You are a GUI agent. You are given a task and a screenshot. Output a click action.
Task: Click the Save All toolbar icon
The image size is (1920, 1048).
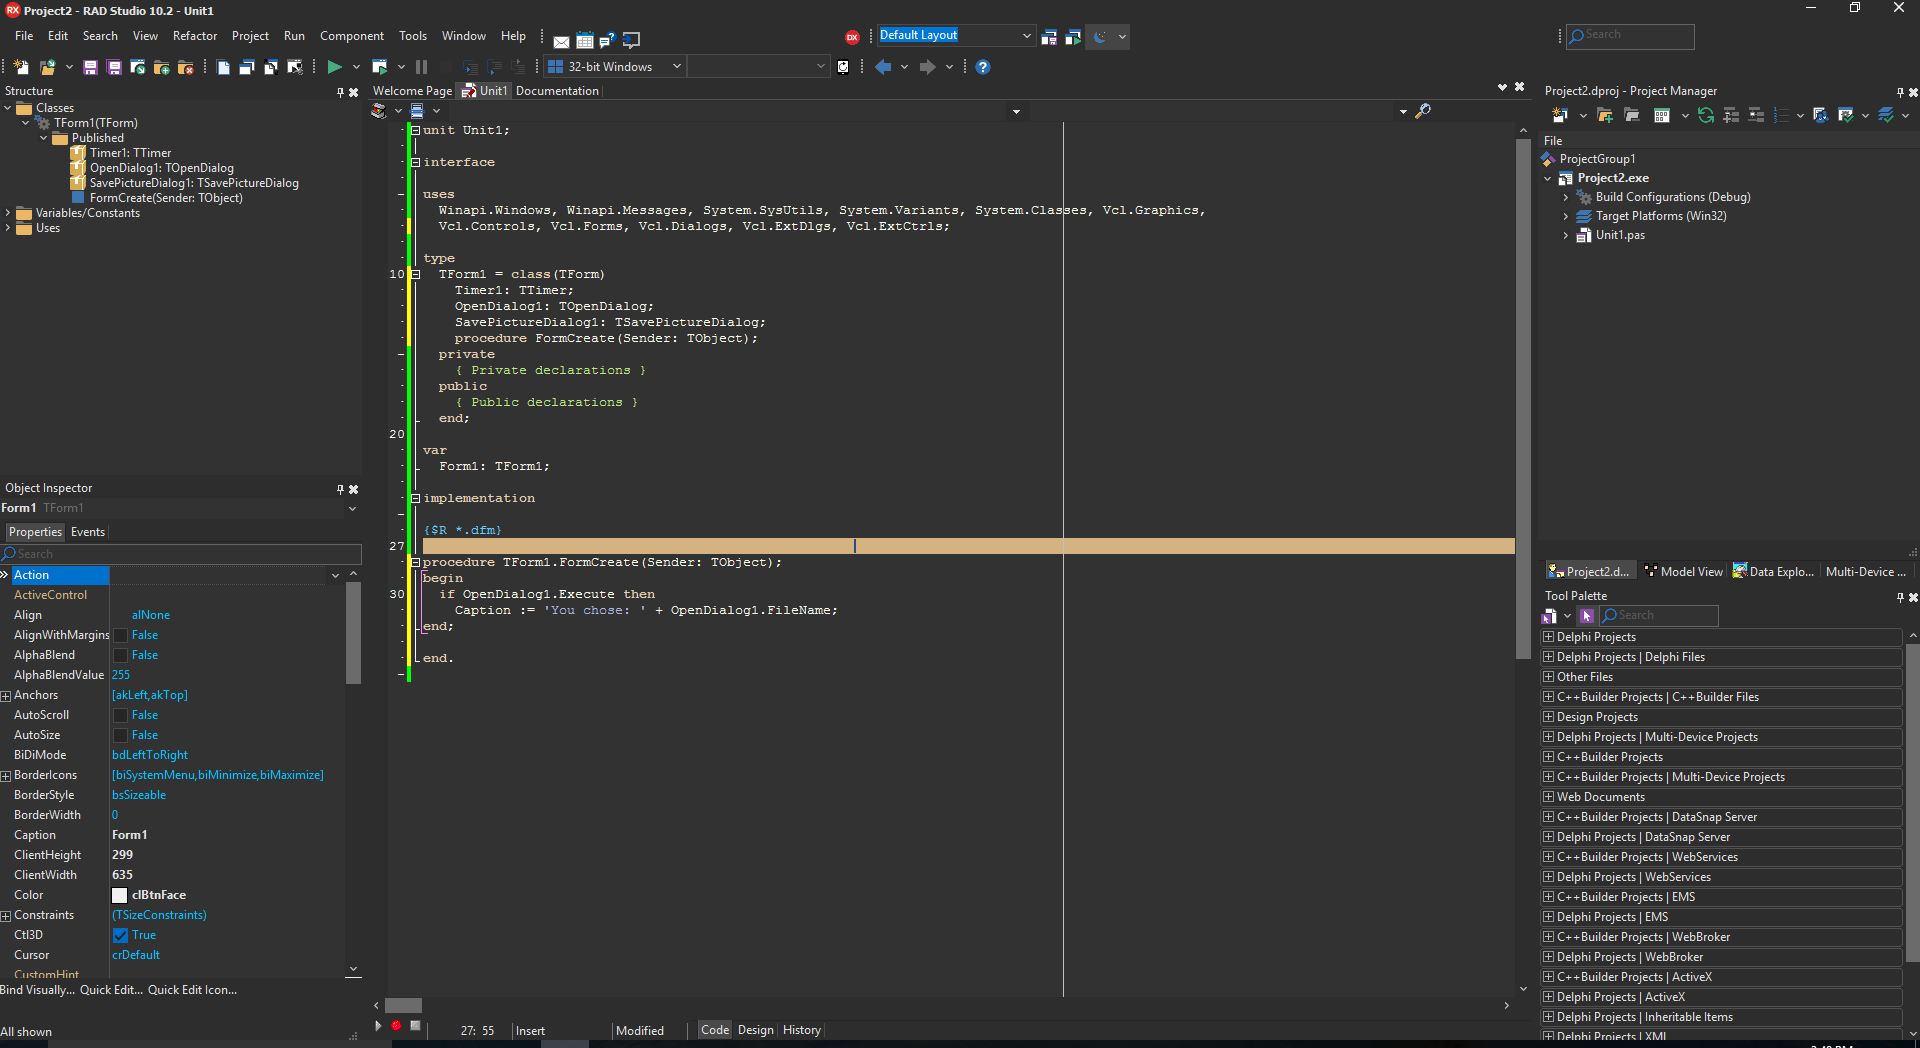click(114, 67)
